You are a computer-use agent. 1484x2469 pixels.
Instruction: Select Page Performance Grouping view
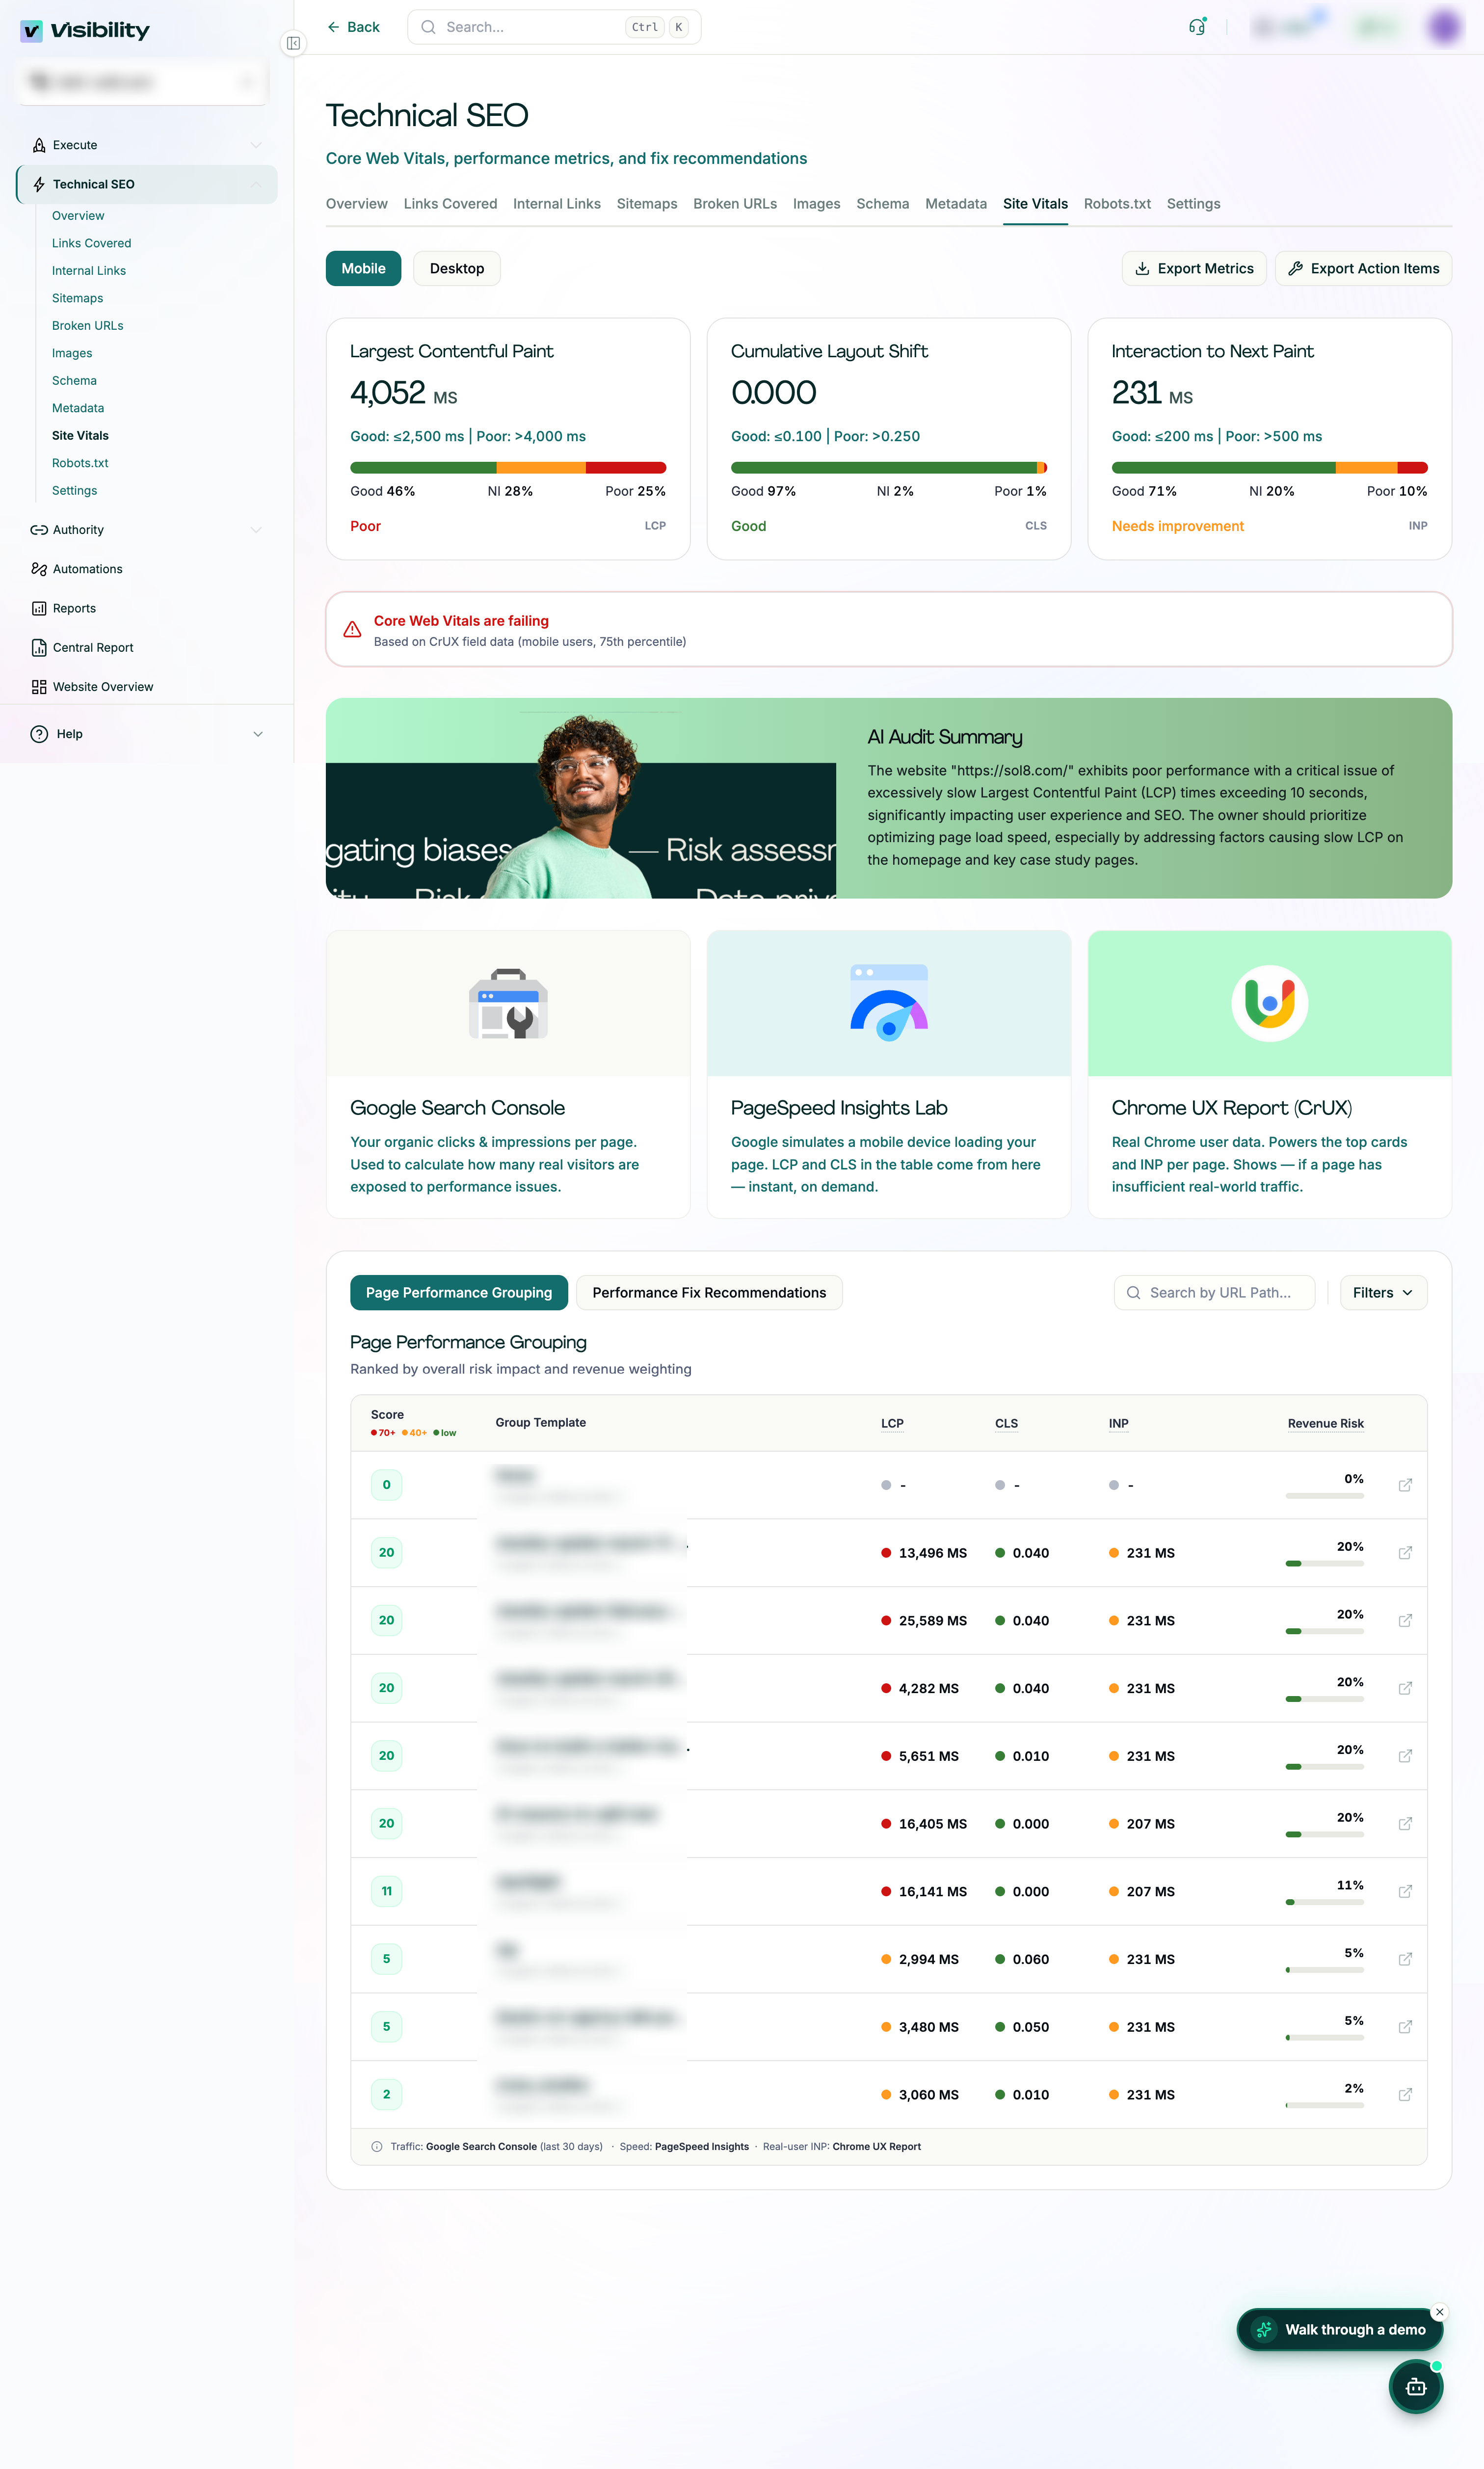(x=459, y=1293)
